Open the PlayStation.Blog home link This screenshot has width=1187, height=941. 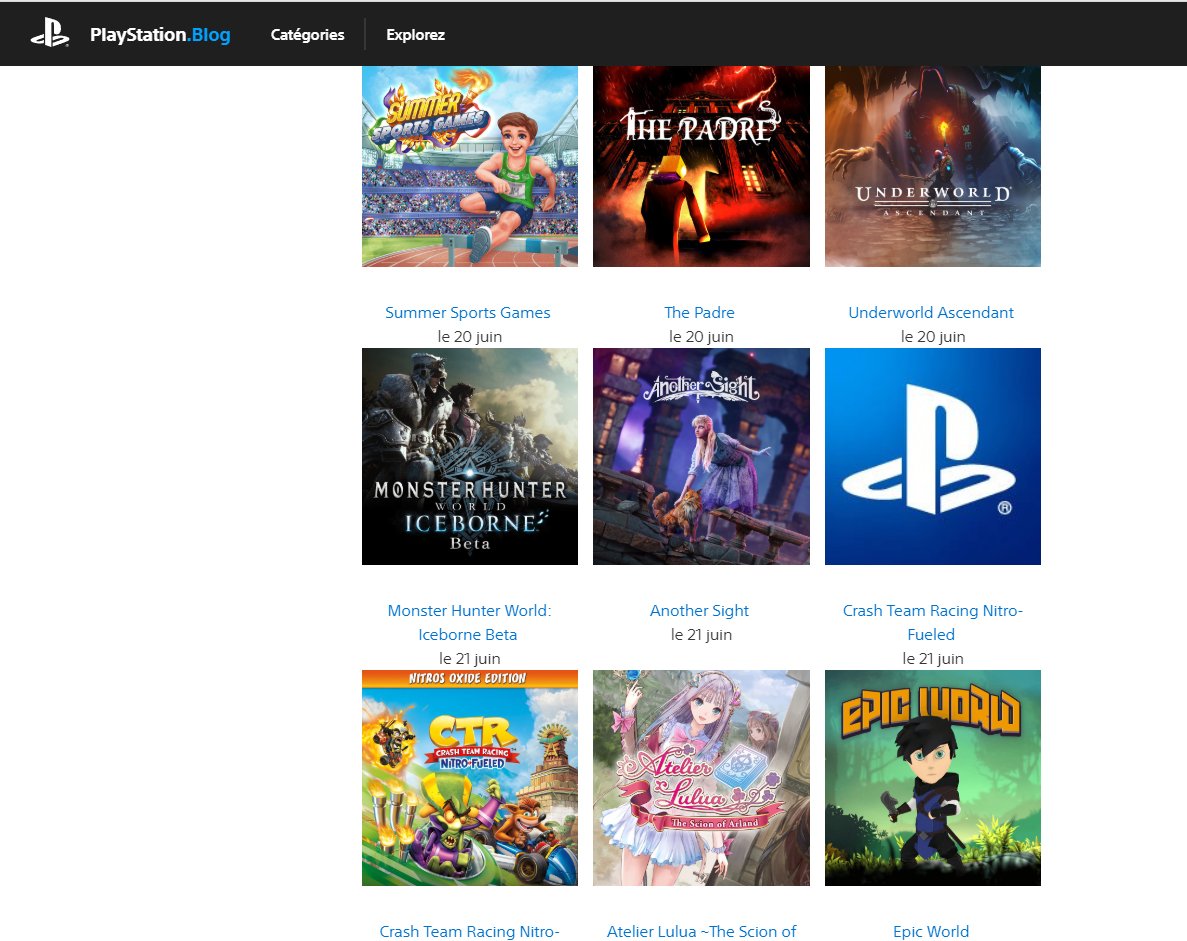coord(160,35)
